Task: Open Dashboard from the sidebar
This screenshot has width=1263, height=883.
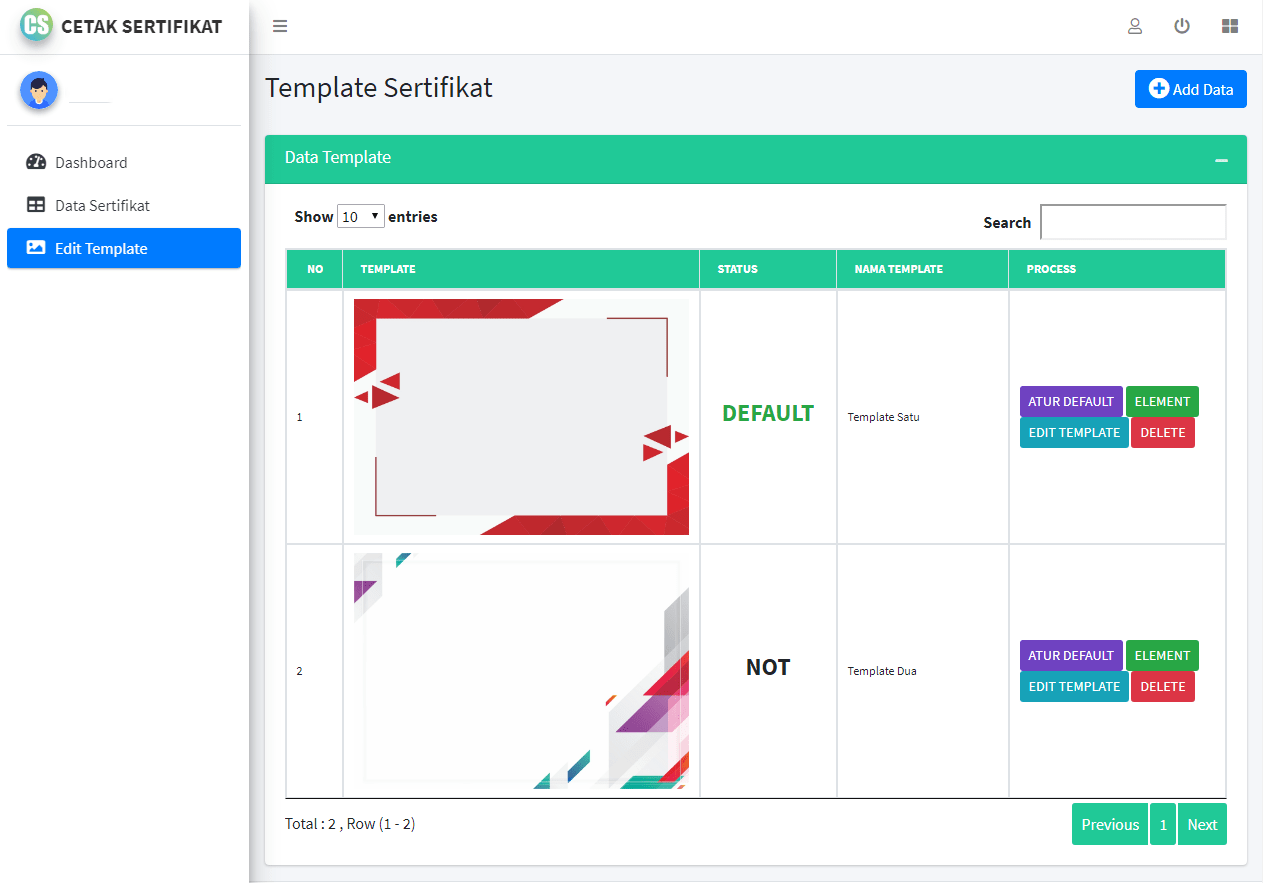Action: (91, 162)
